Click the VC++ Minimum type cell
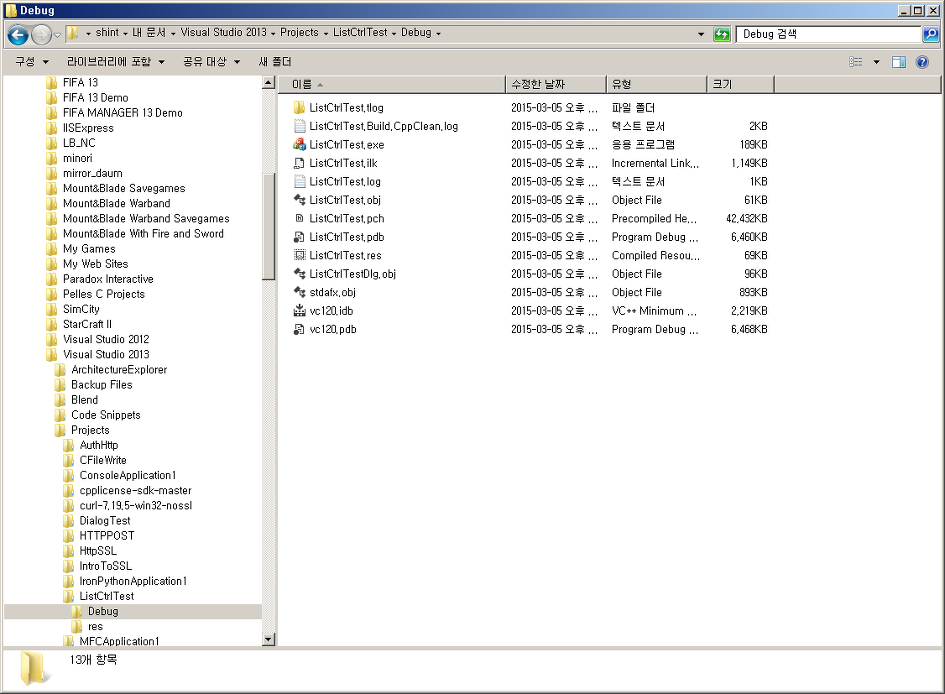 pos(654,311)
